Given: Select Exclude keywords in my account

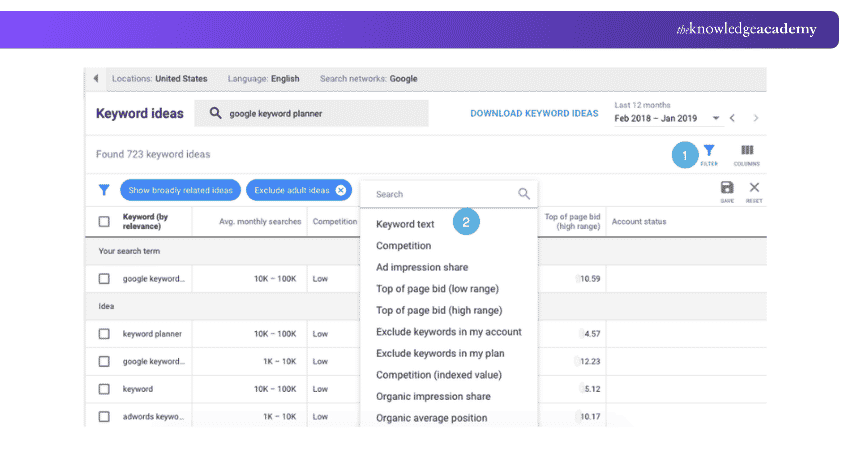Looking at the screenshot, I should coord(448,332).
